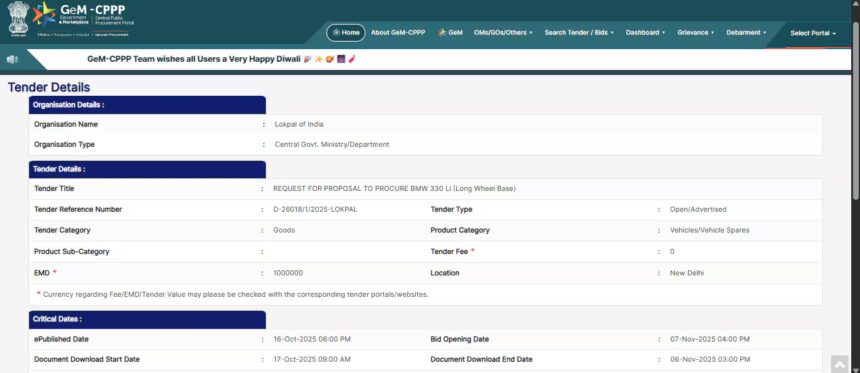
Task: Expand the OMs/GOs/Others menu
Action: (503, 33)
